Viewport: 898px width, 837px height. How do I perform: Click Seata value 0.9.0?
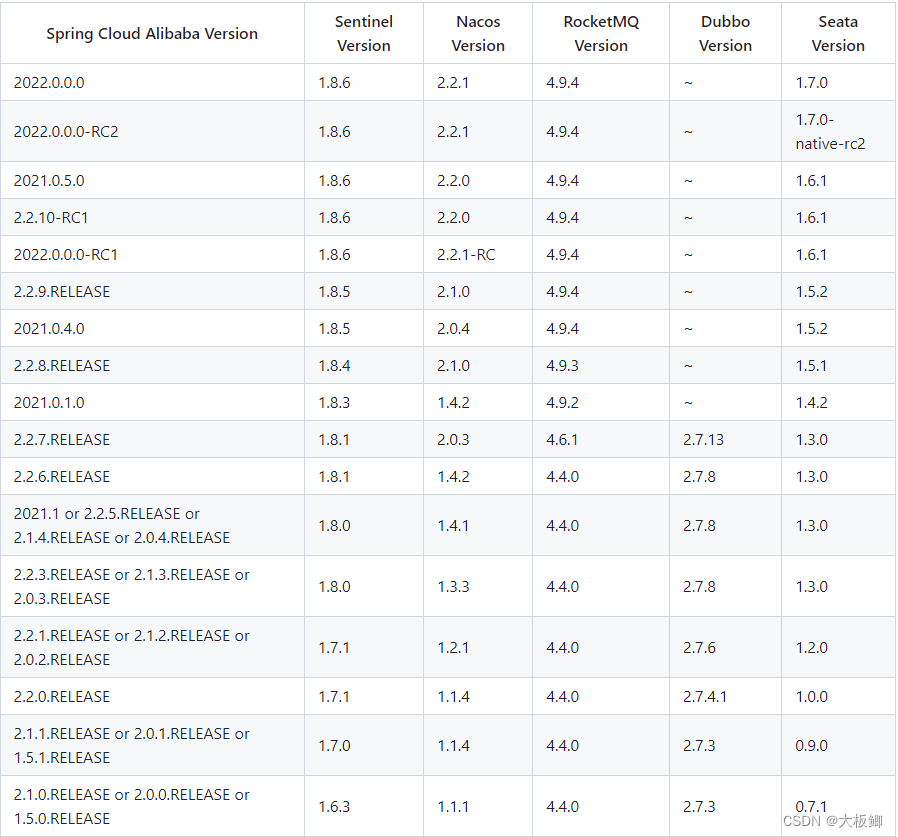click(812, 745)
